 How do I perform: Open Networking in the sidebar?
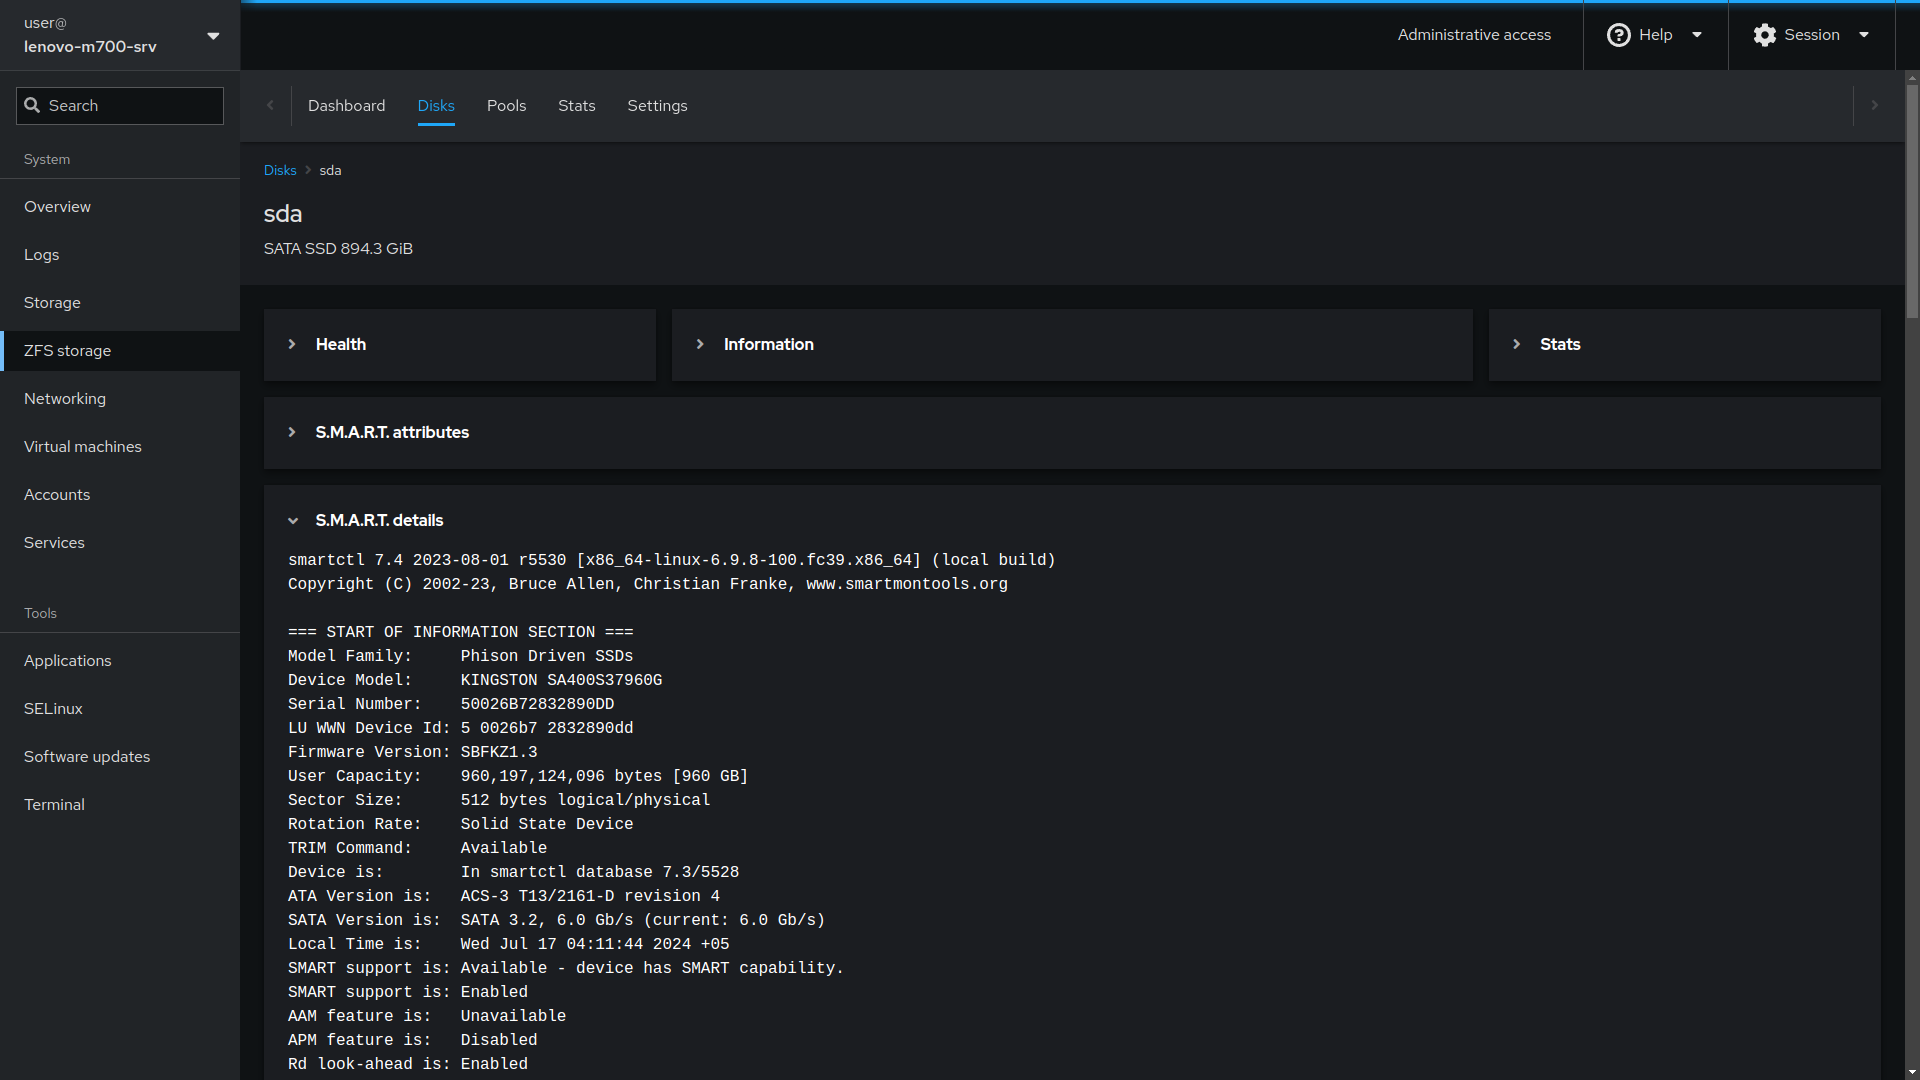pos(120,399)
